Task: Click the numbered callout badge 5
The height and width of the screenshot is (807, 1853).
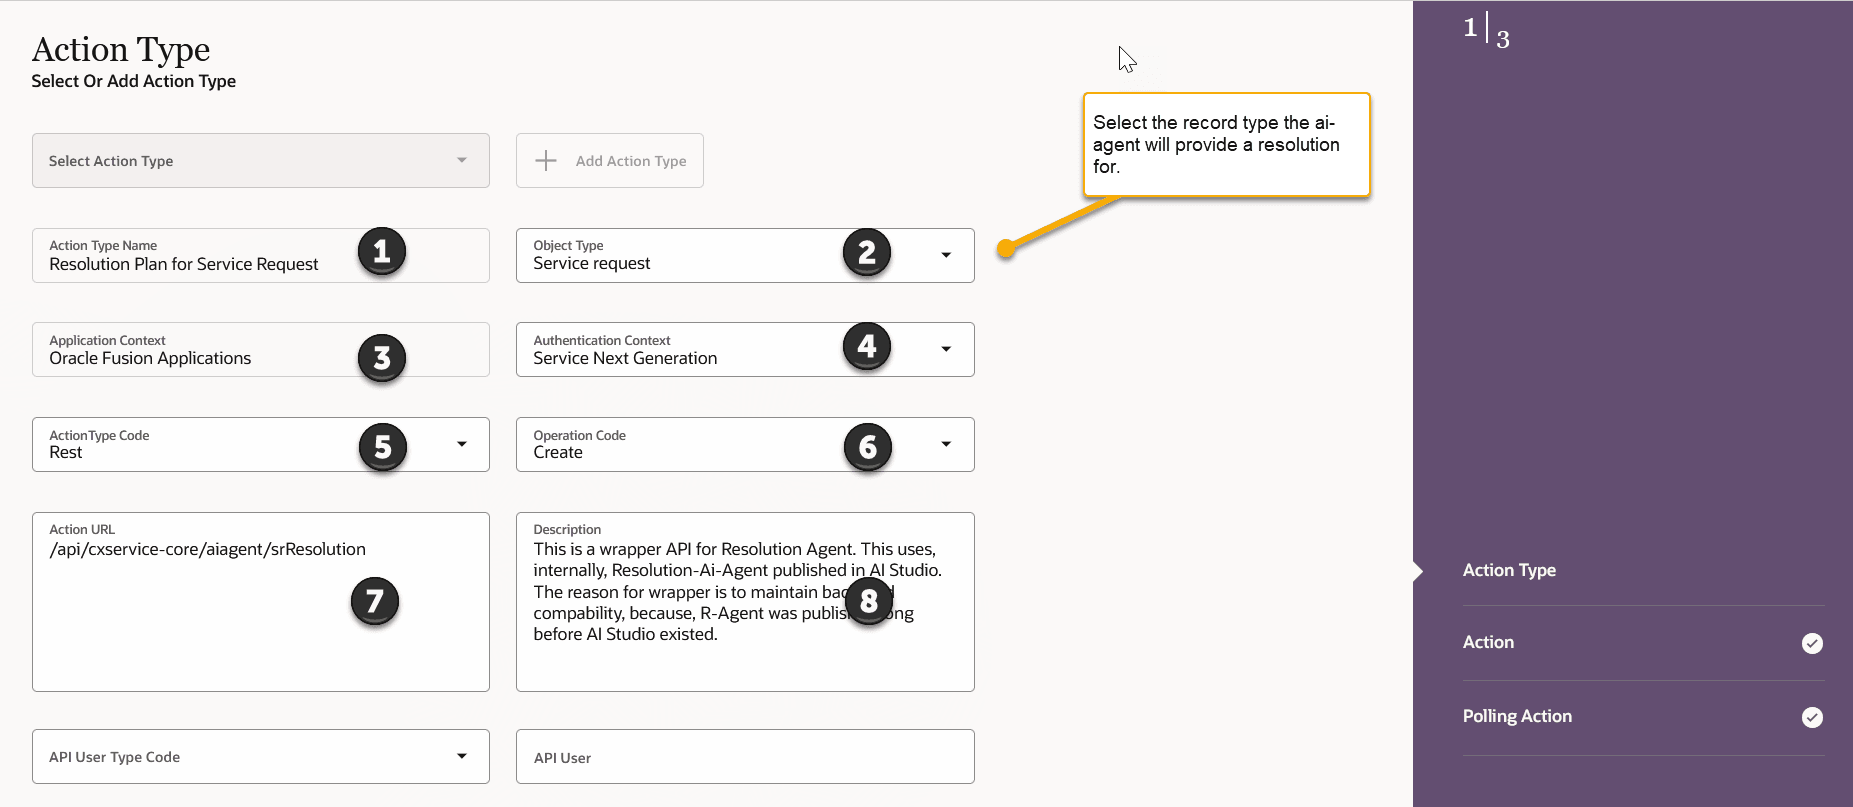Action: pyautogui.click(x=383, y=447)
